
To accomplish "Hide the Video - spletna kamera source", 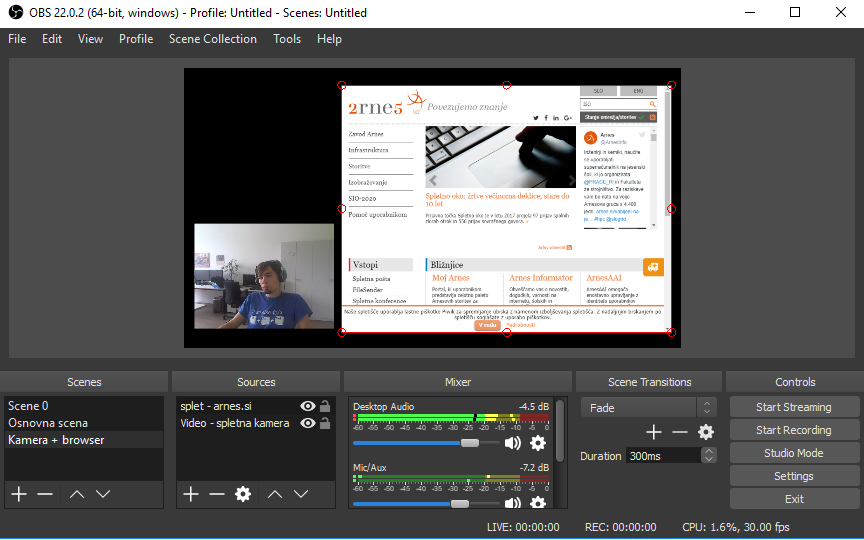I will pos(308,423).
